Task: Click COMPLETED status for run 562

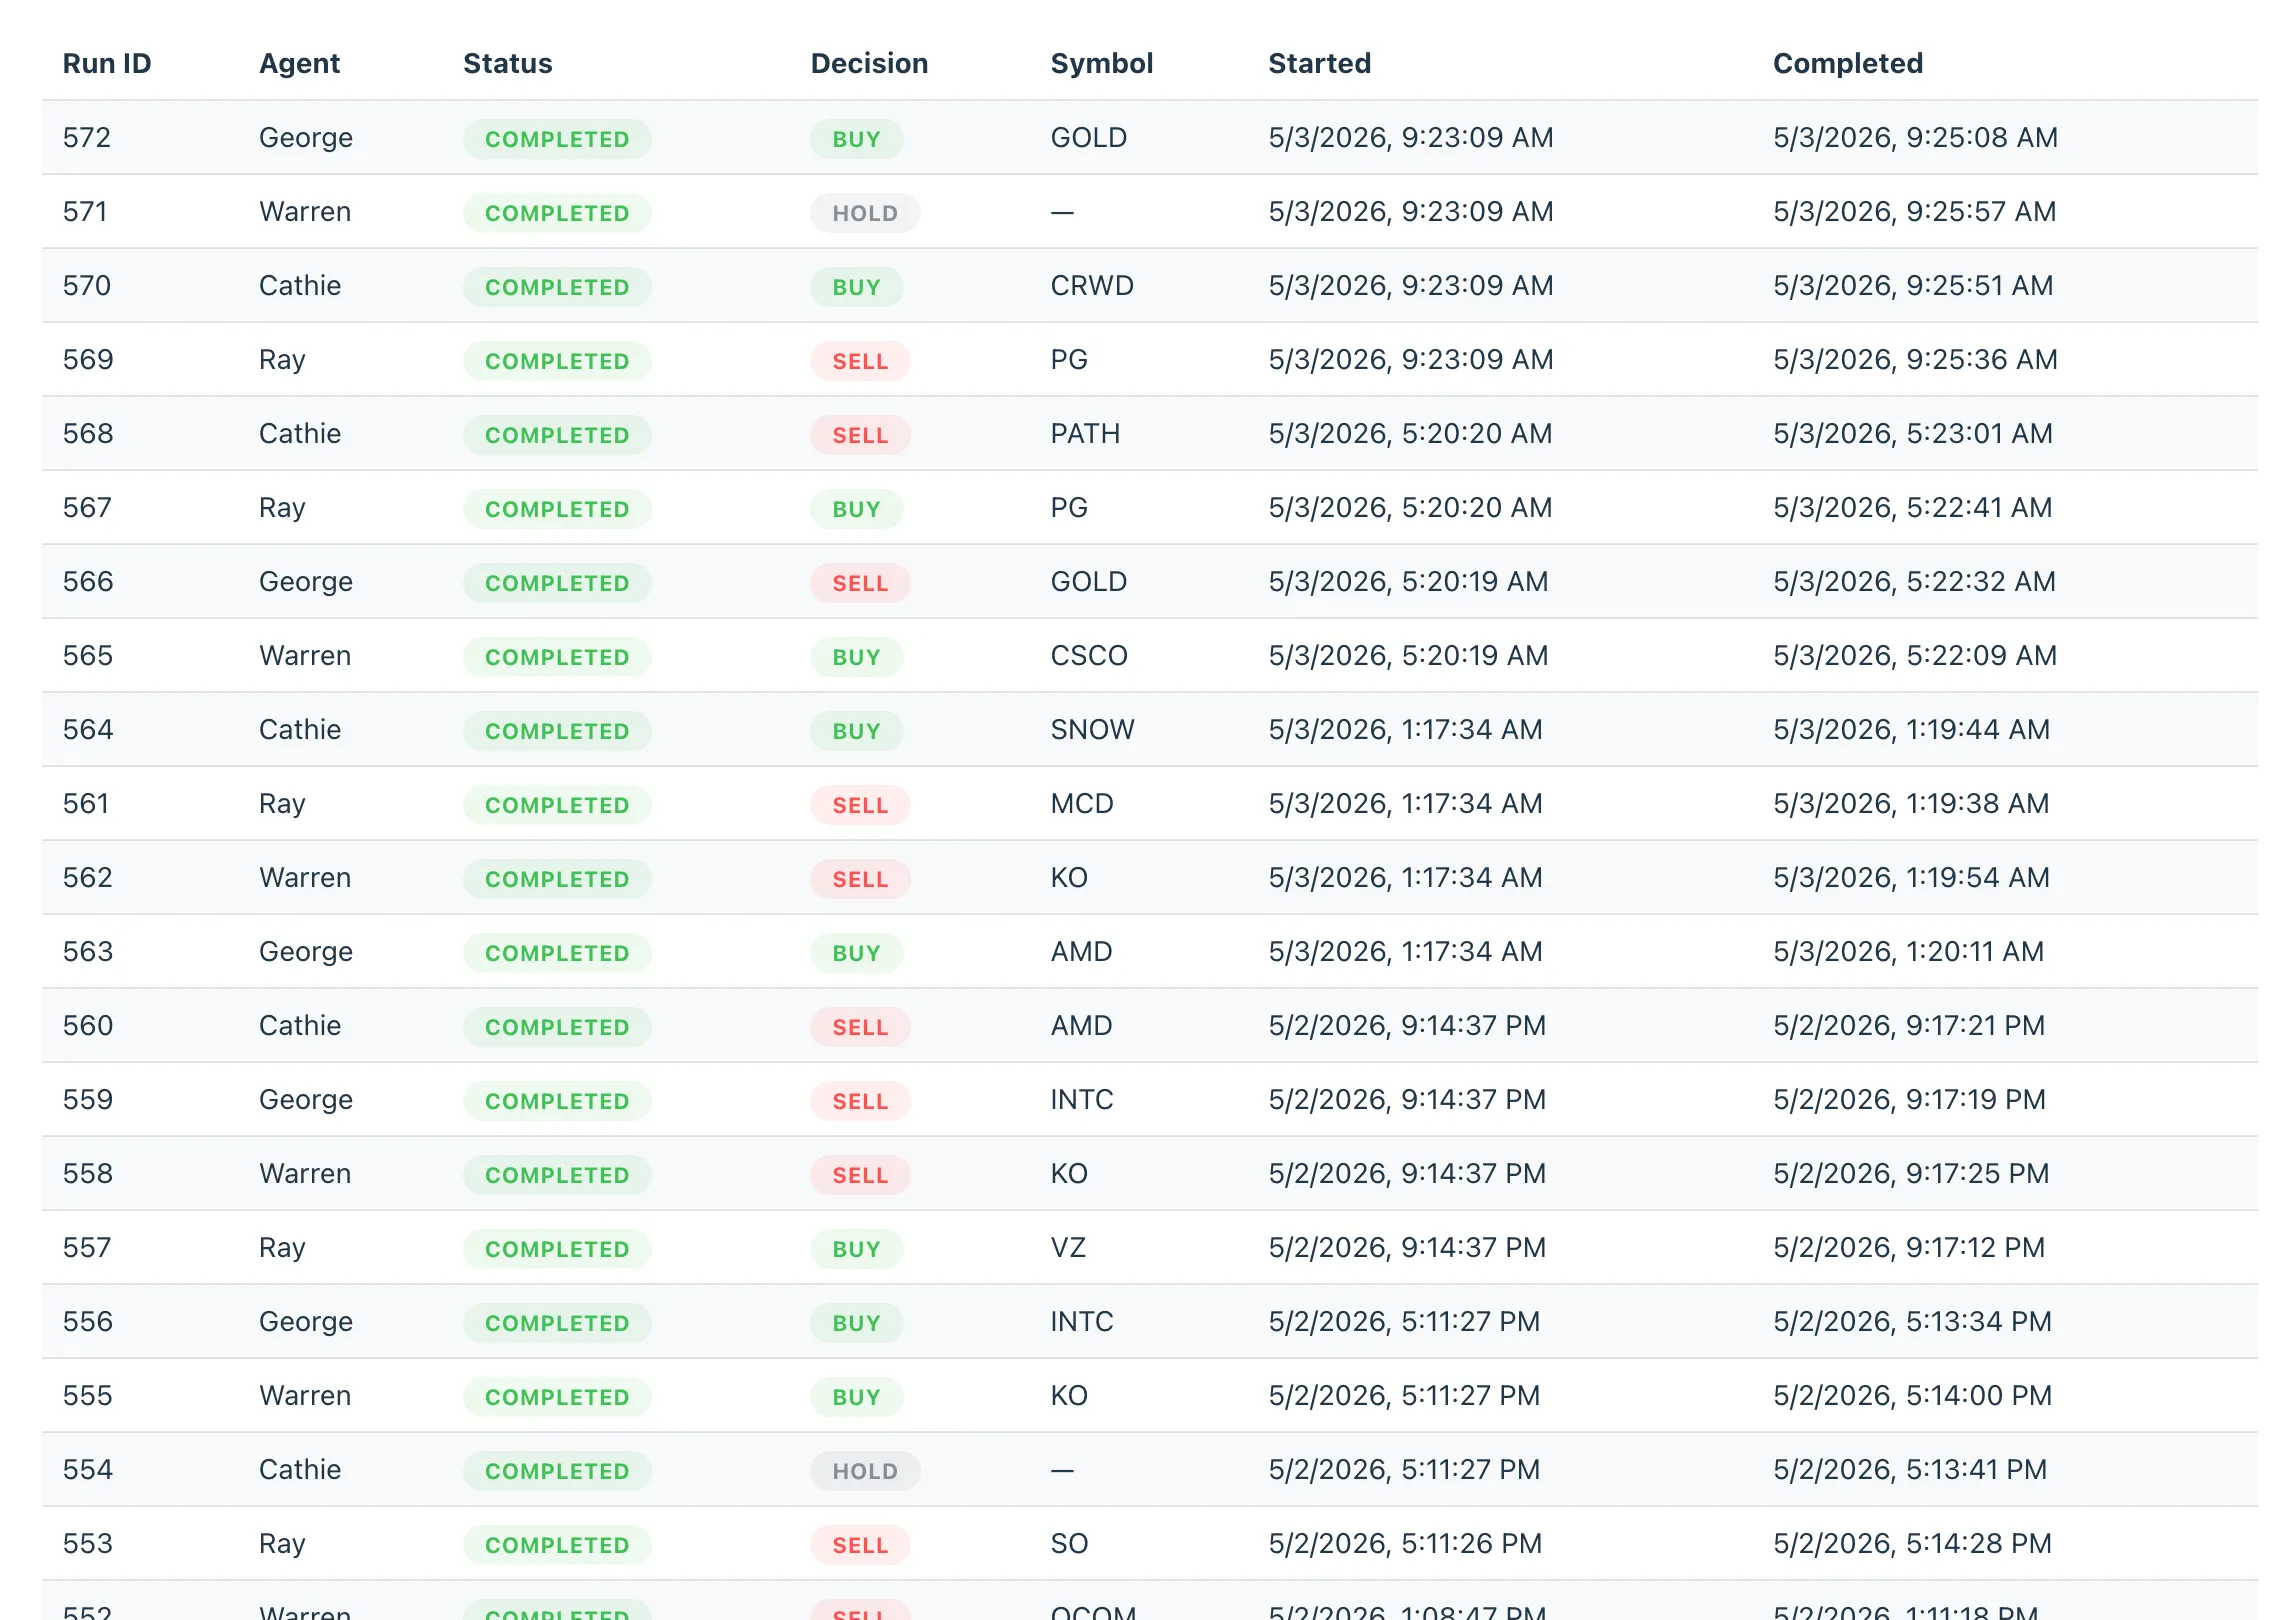Action: (x=557, y=879)
